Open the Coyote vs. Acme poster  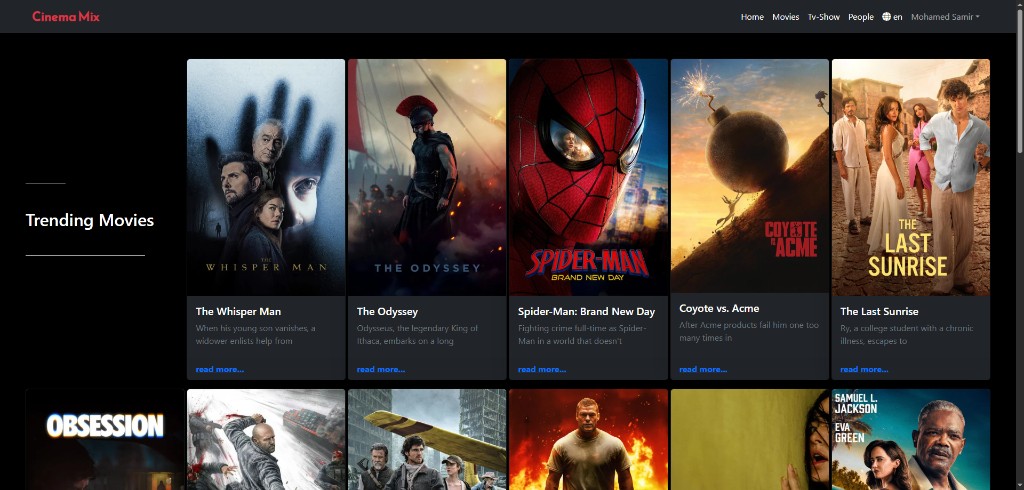click(750, 176)
